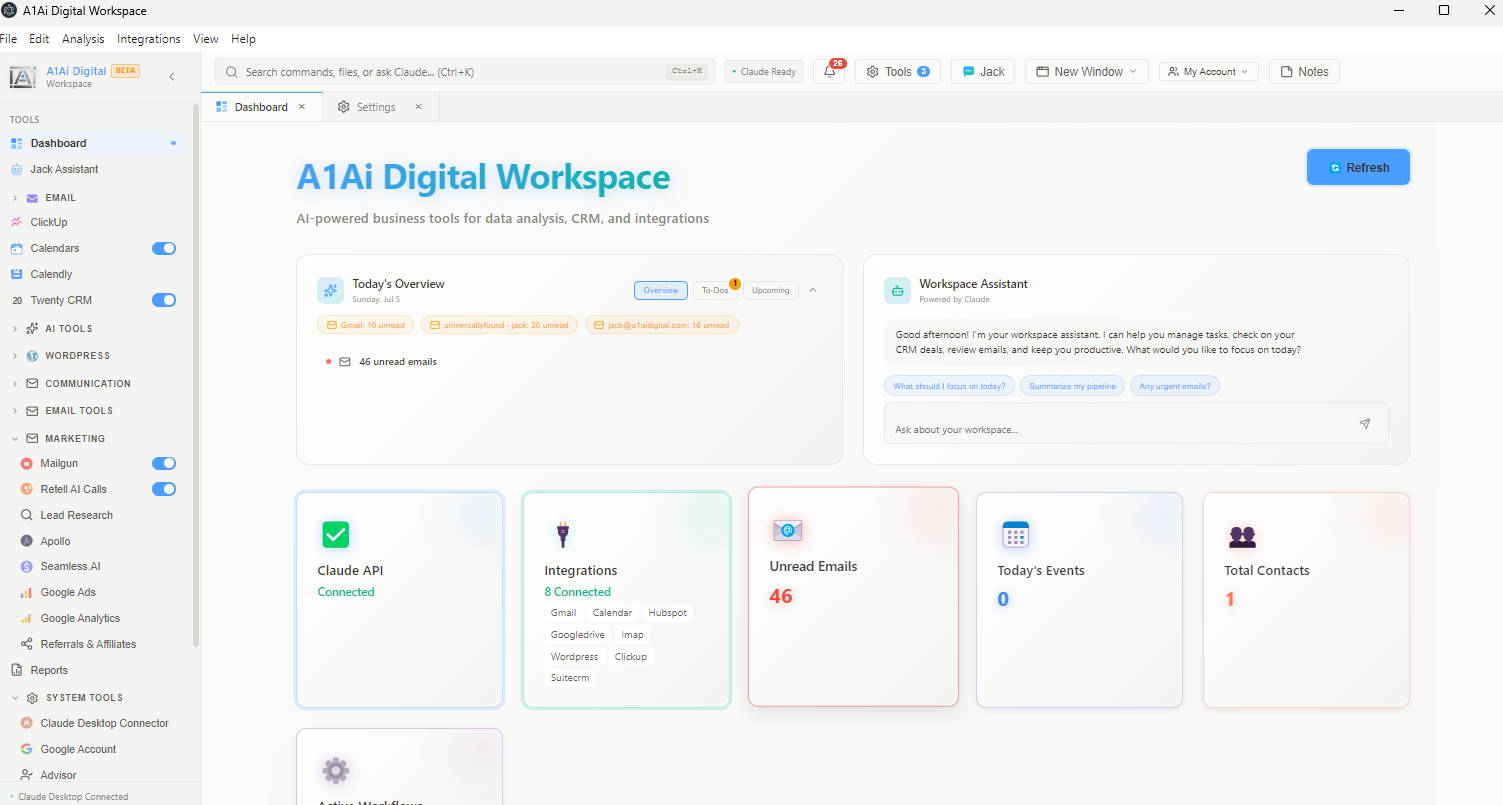Screen dimensions: 1503x805
Task: Open the Notes button
Action: (x=1304, y=72)
